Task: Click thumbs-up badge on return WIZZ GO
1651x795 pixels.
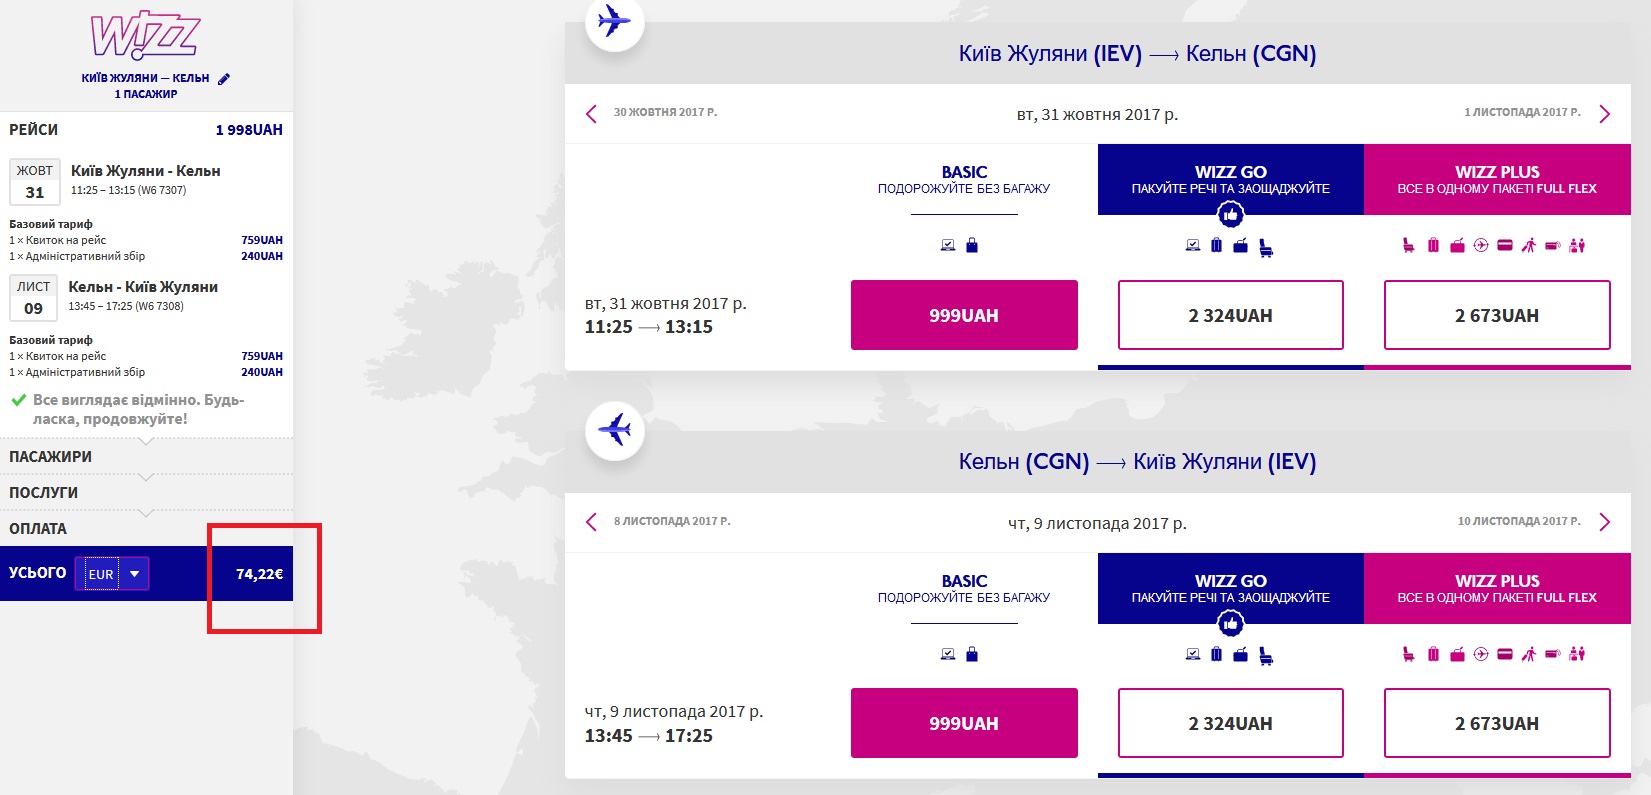Action: click(1230, 624)
